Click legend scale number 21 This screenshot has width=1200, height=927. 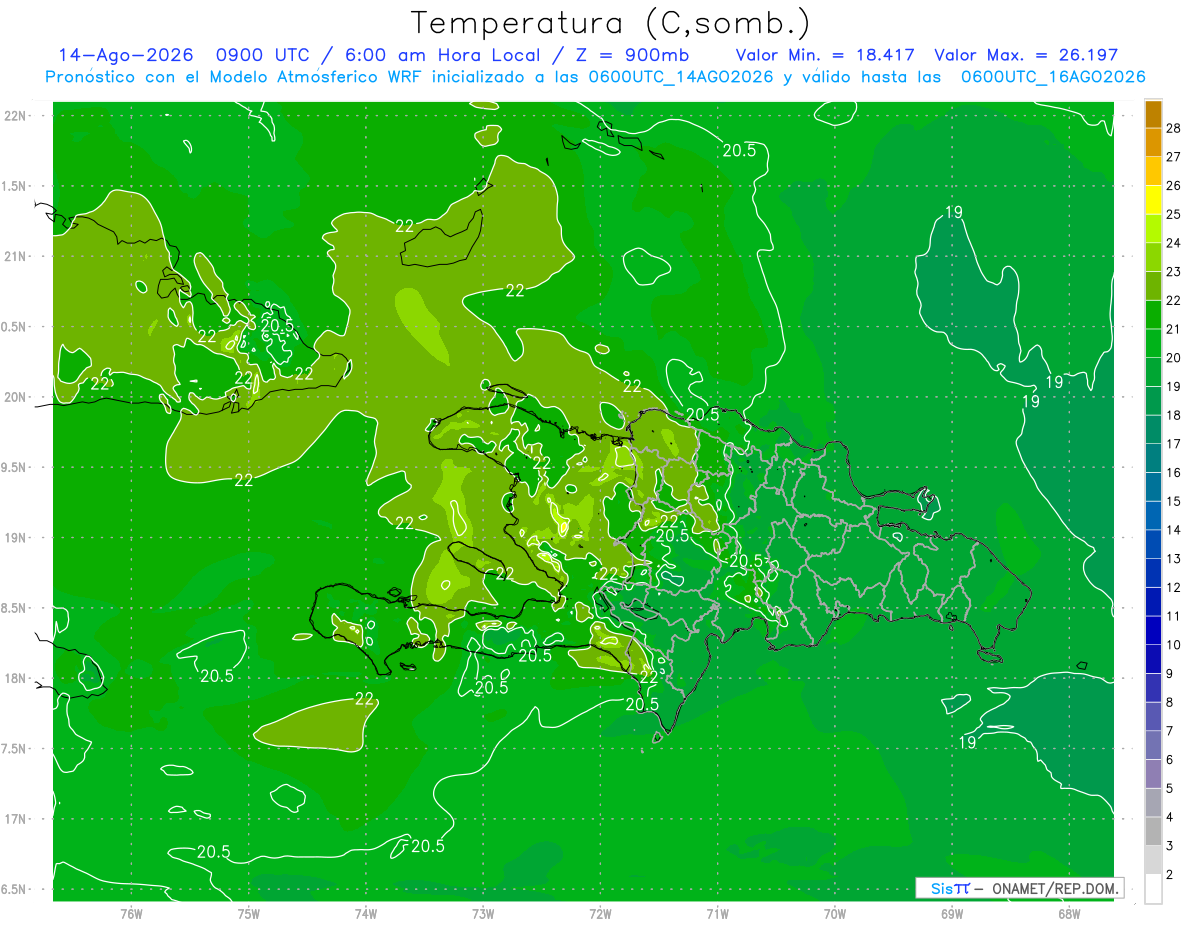pyautogui.click(x=1174, y=329)
